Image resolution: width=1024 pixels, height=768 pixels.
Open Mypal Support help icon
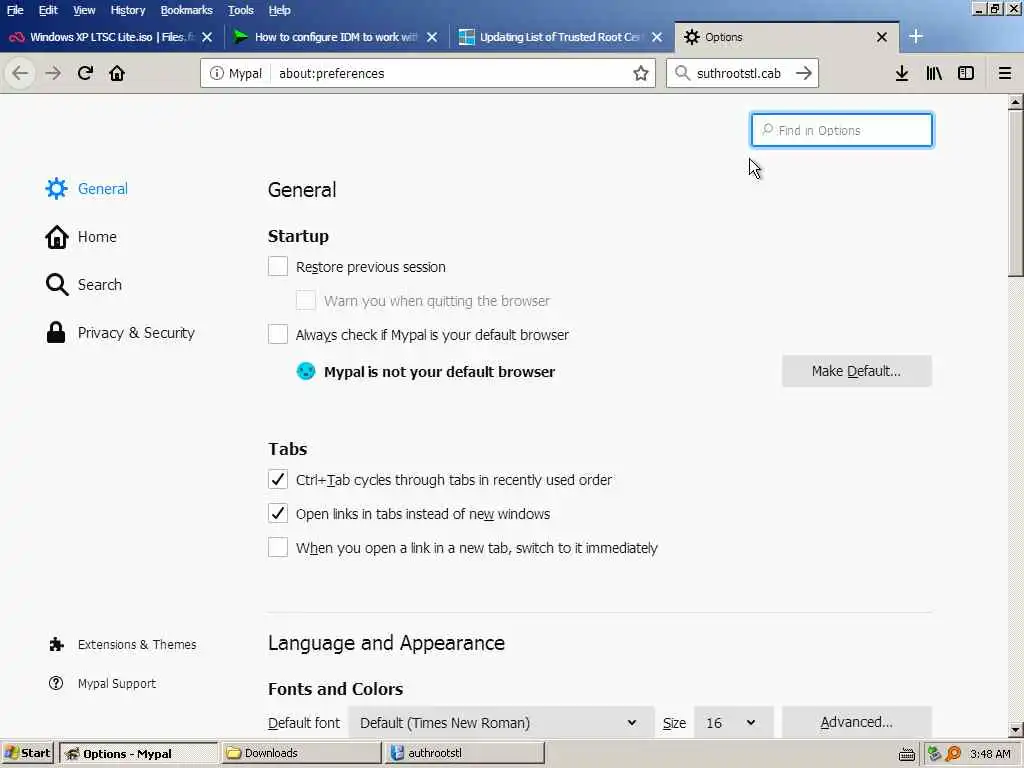(x=103, y=684)
